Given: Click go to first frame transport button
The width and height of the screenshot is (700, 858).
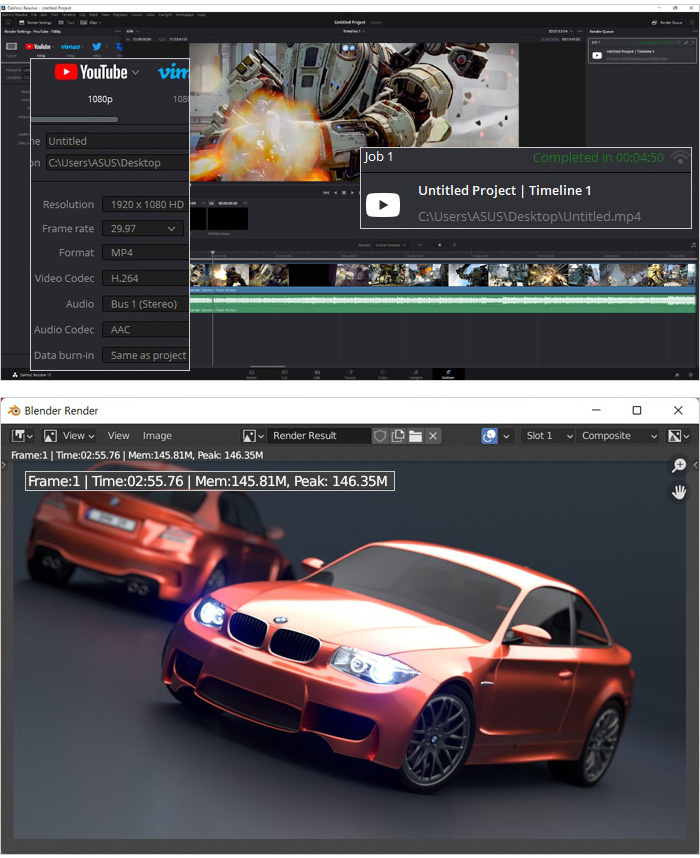Looking at the screenshot, I should (326, 193).
